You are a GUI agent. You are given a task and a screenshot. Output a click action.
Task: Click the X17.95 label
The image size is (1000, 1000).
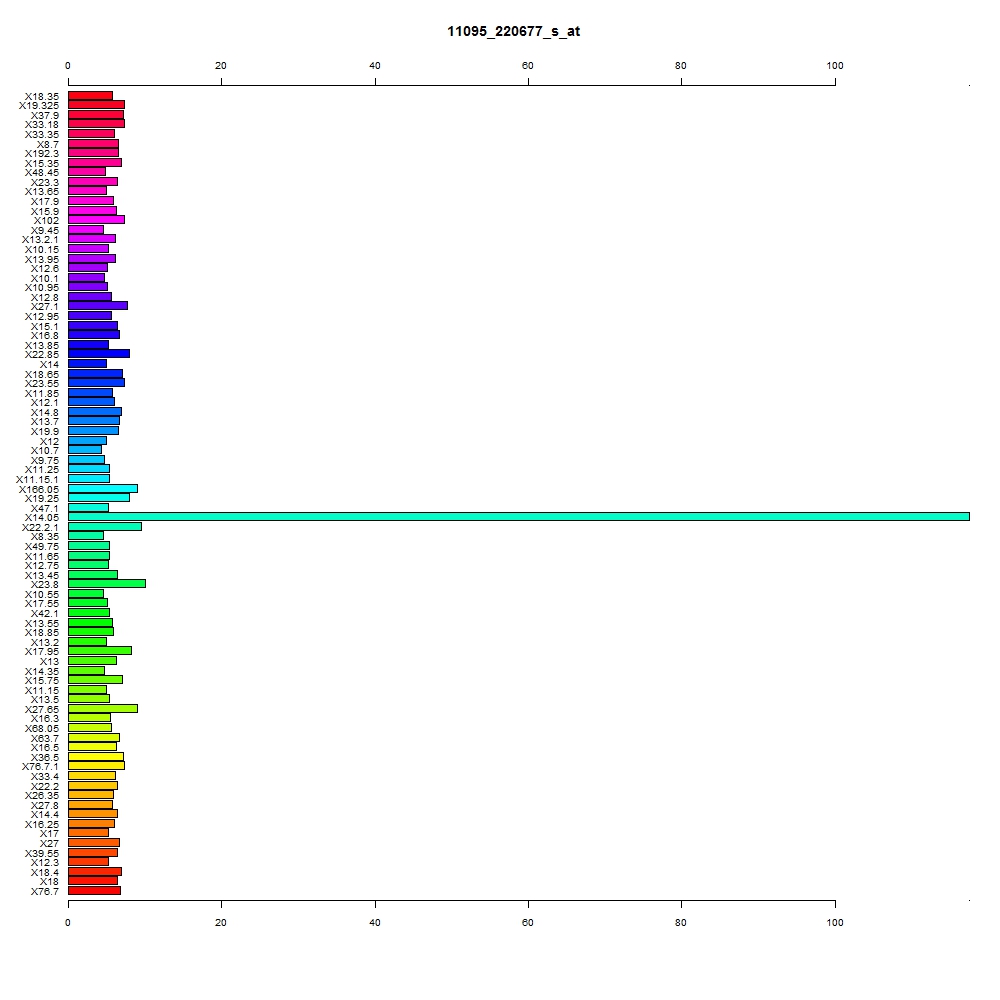41,651
